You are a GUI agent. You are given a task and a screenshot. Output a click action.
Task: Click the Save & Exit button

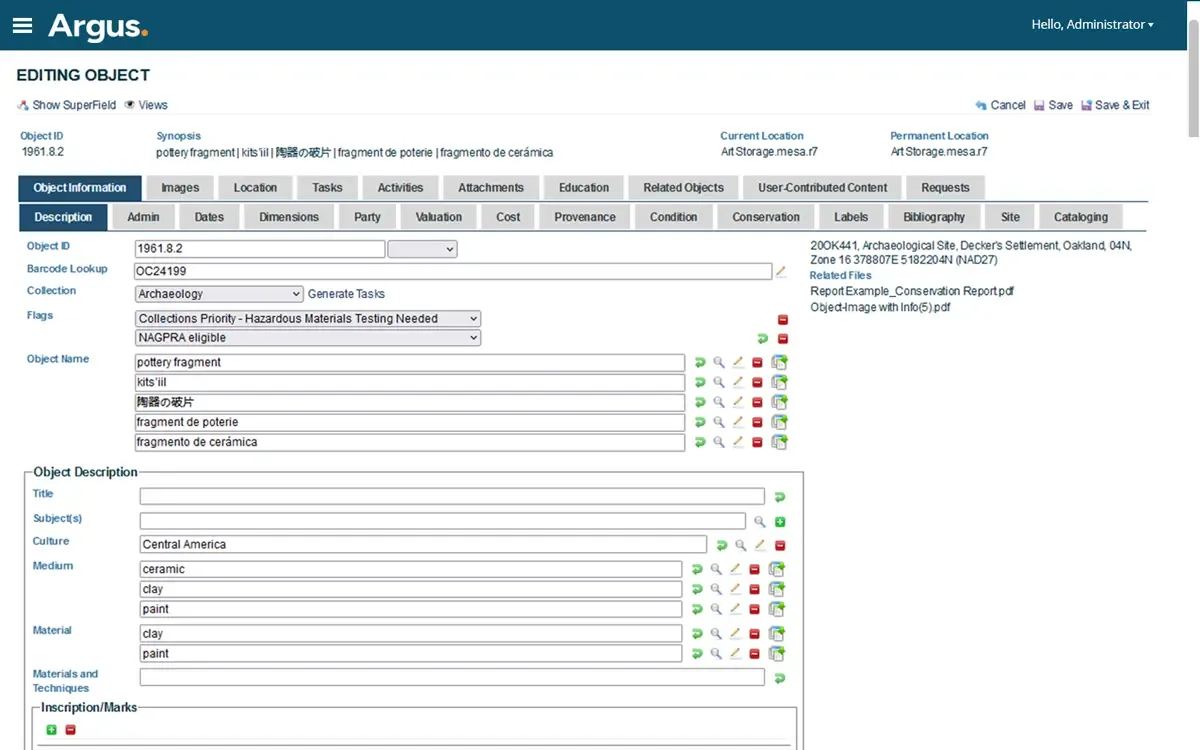(1115, 105)
